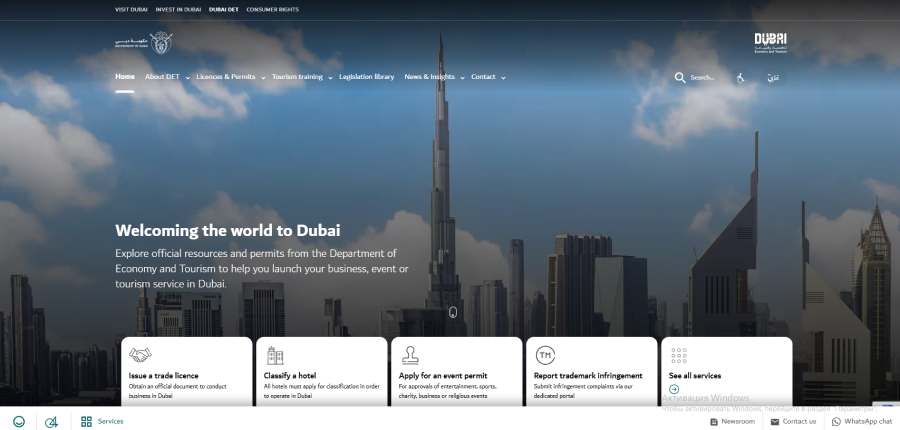Start a WhatsApp chat via its label
This screenshot has height=430, width=900.
(868, 421)
